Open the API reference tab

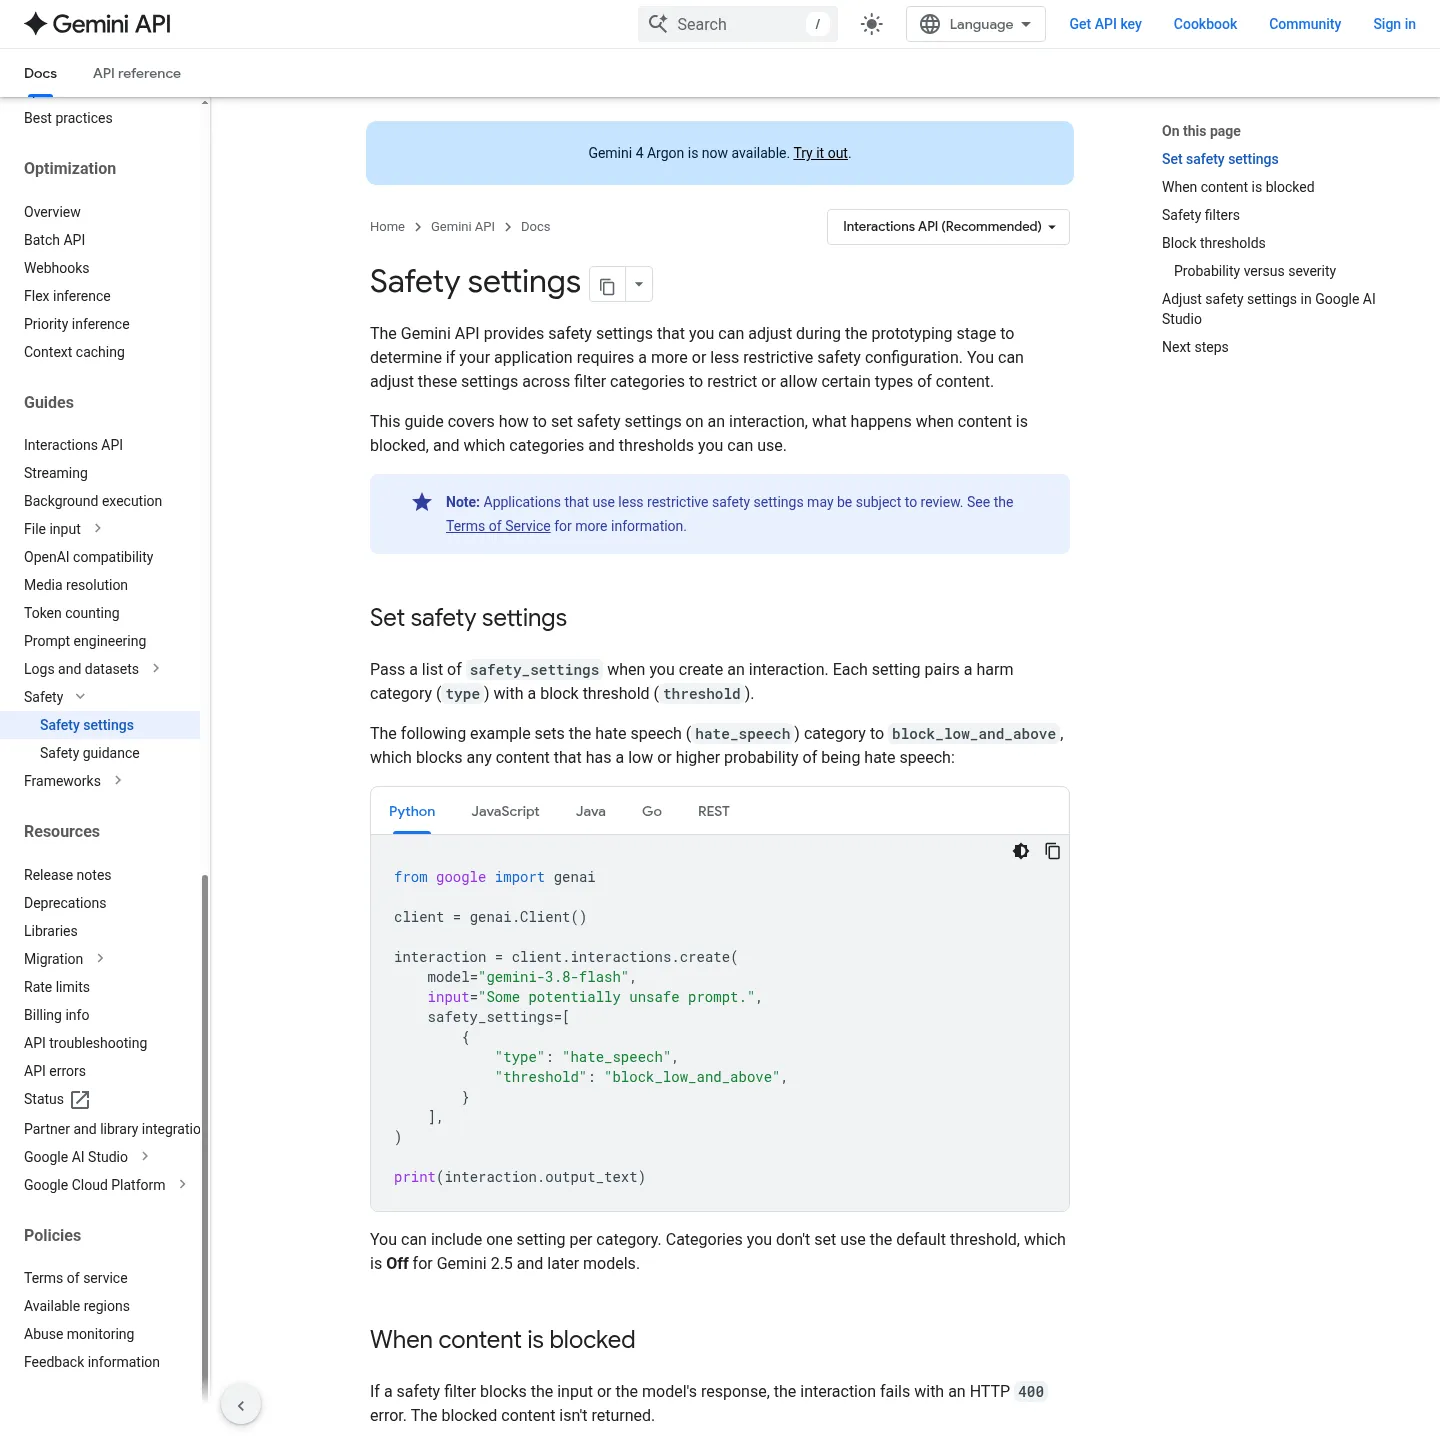coord(137,73)
